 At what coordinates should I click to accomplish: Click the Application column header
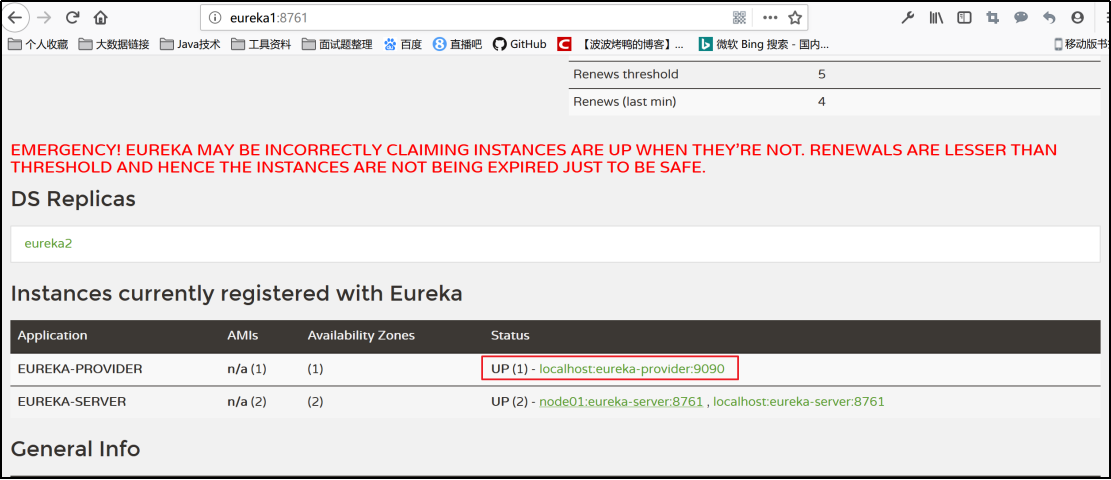[52, 335]
